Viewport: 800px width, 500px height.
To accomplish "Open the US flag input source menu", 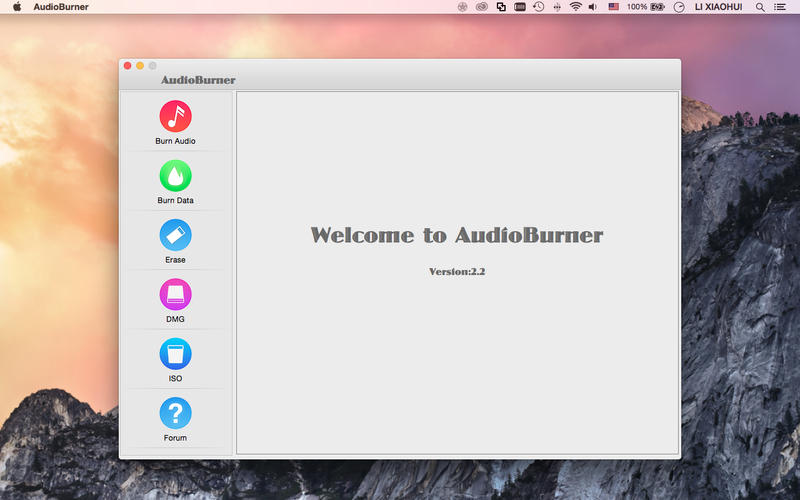I will 613,7.
